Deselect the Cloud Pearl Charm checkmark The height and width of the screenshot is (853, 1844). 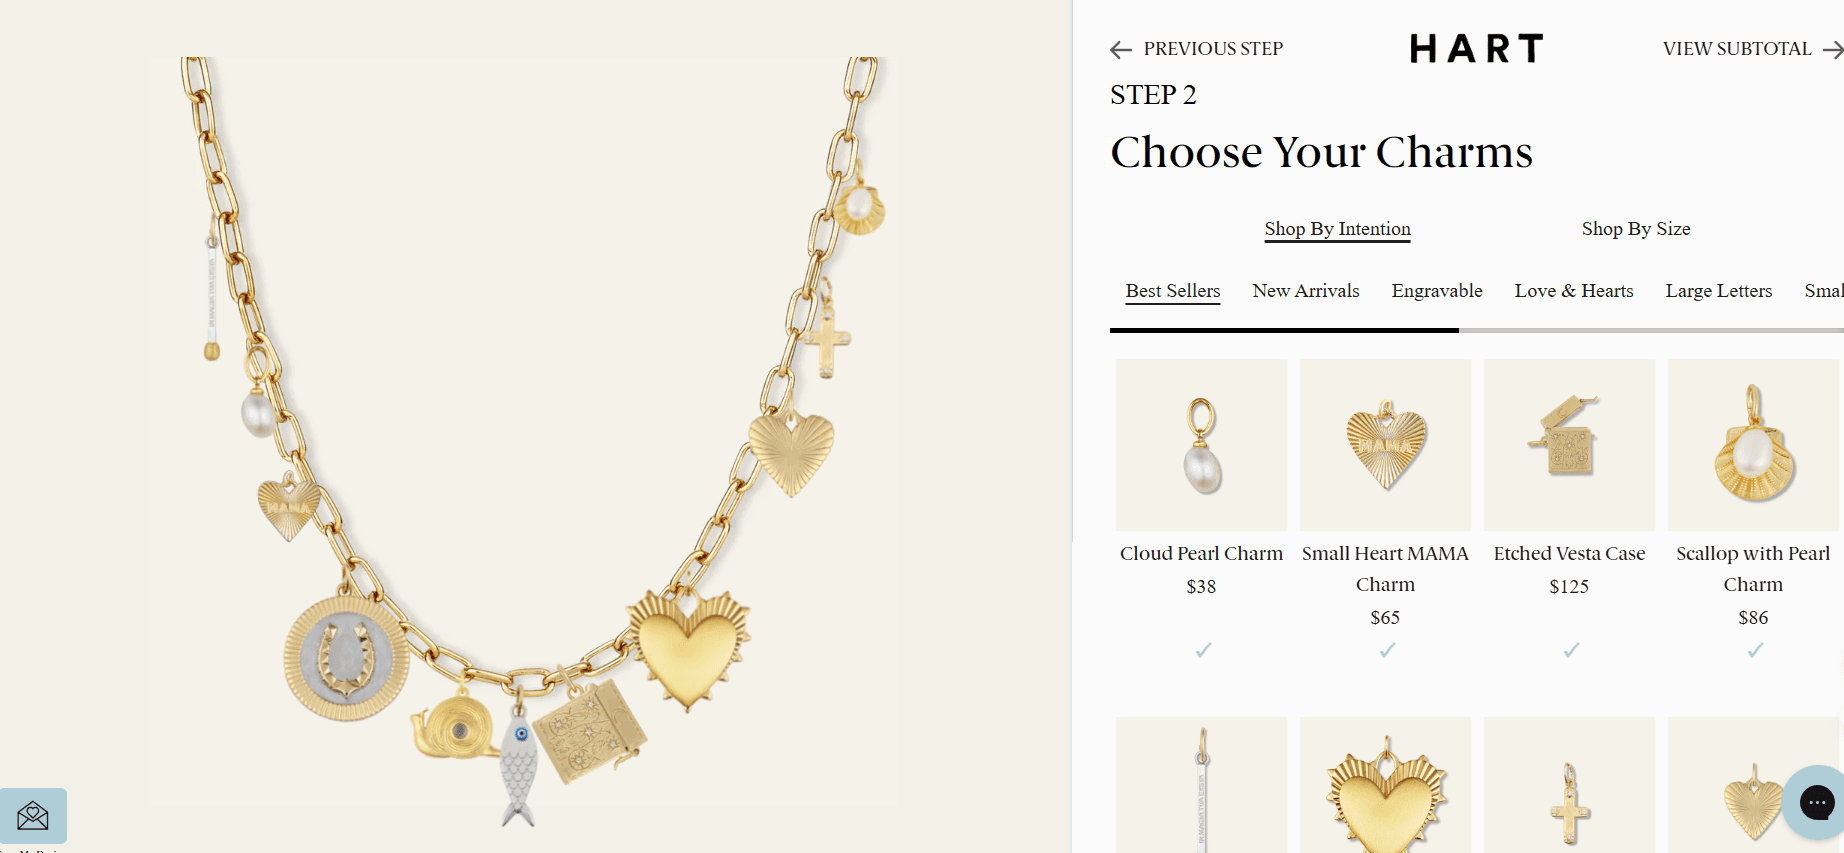pyautogui.click(x=1201, y=650)
